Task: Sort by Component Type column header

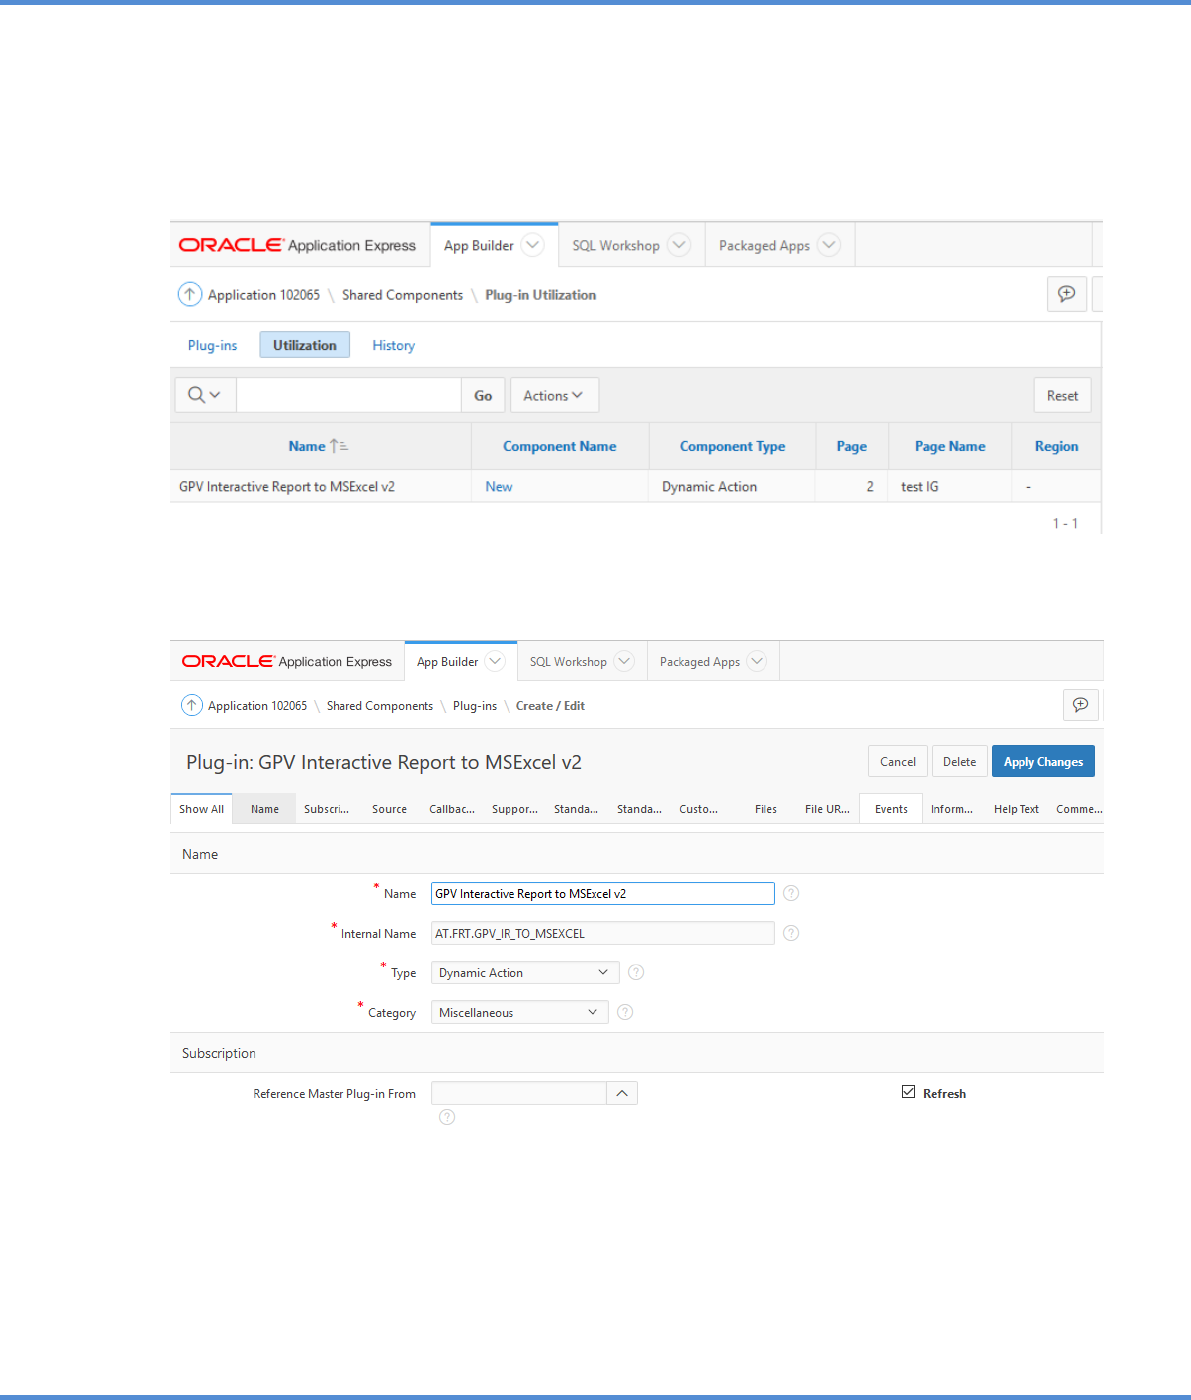Action: (x=732, y=446)
